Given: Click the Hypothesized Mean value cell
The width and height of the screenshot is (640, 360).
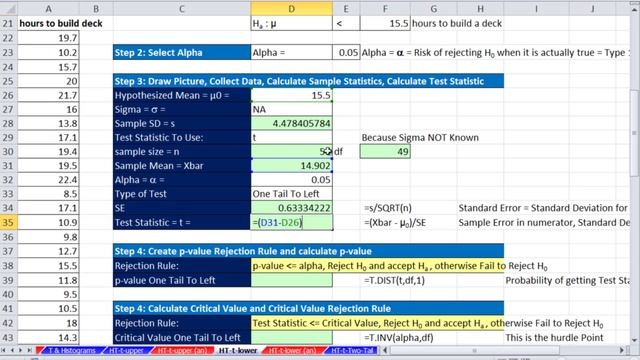Looking at the screenshot, I should [291, 95].
